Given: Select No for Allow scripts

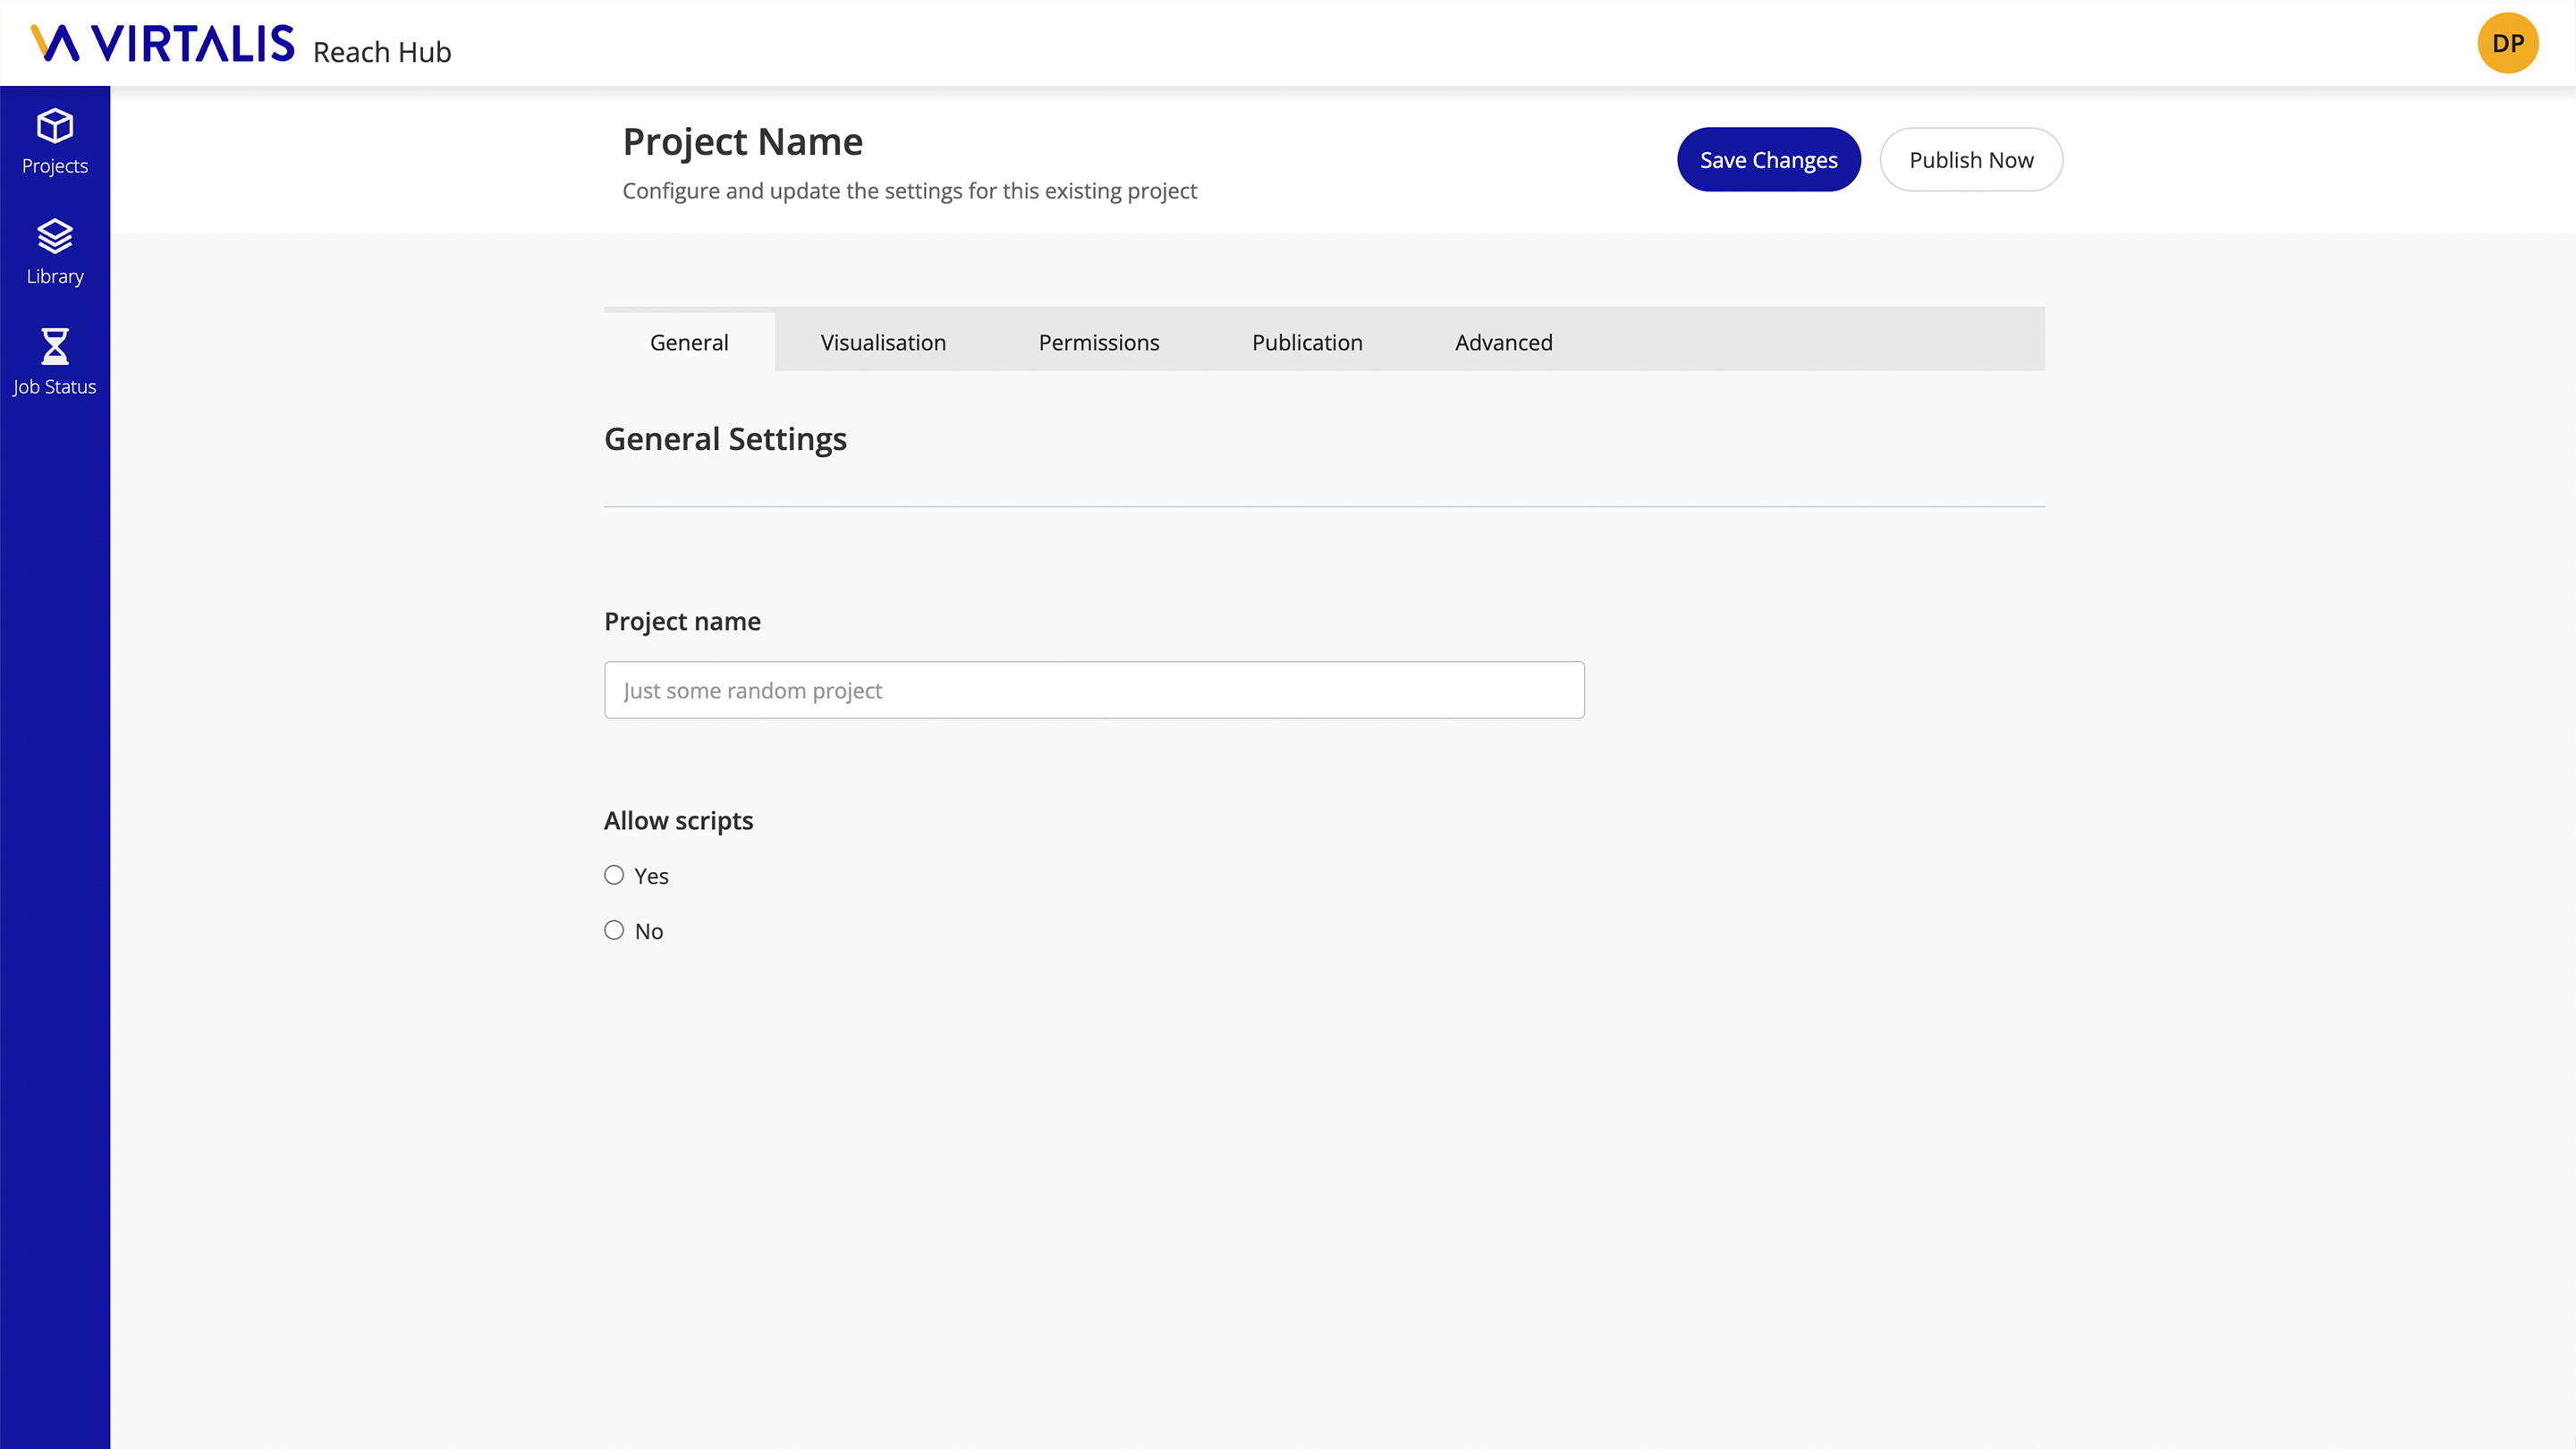Looking at the screenshot, I should [614, 930].
